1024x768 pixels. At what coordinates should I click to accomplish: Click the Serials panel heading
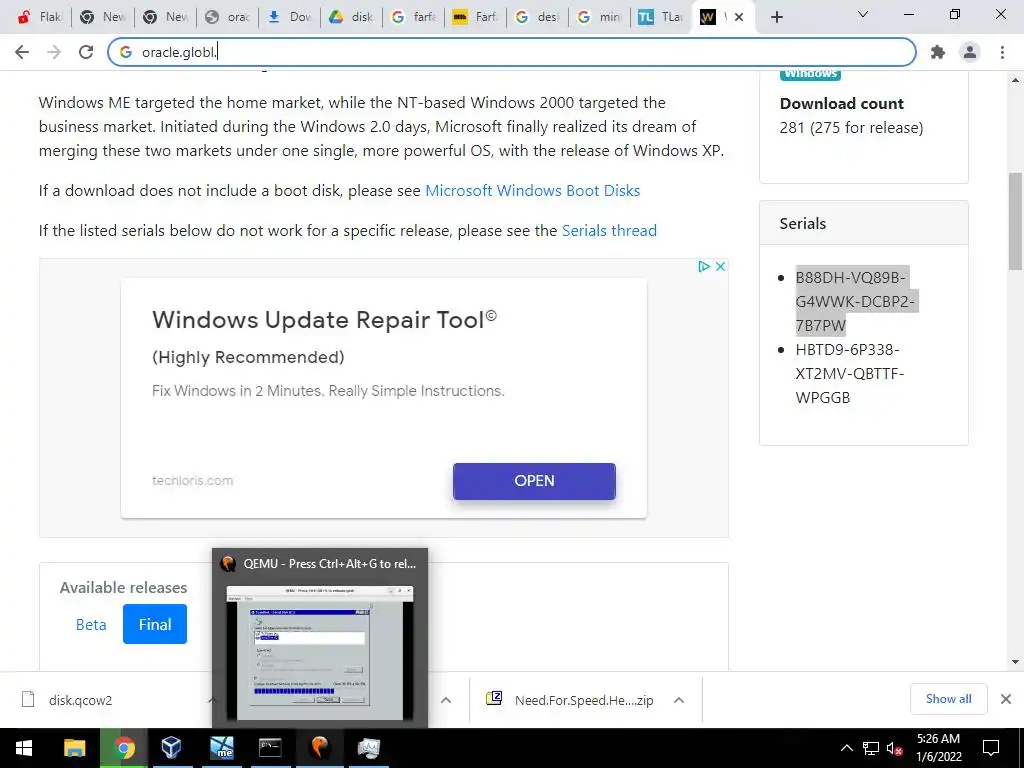coord(803,223)
